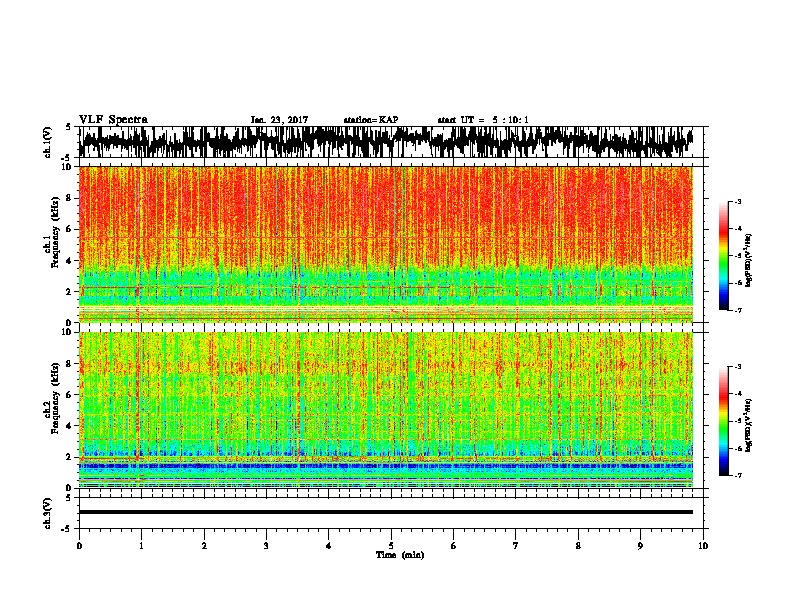
Task: Click time axis tick label "0"
Action: tap(79, 545)
